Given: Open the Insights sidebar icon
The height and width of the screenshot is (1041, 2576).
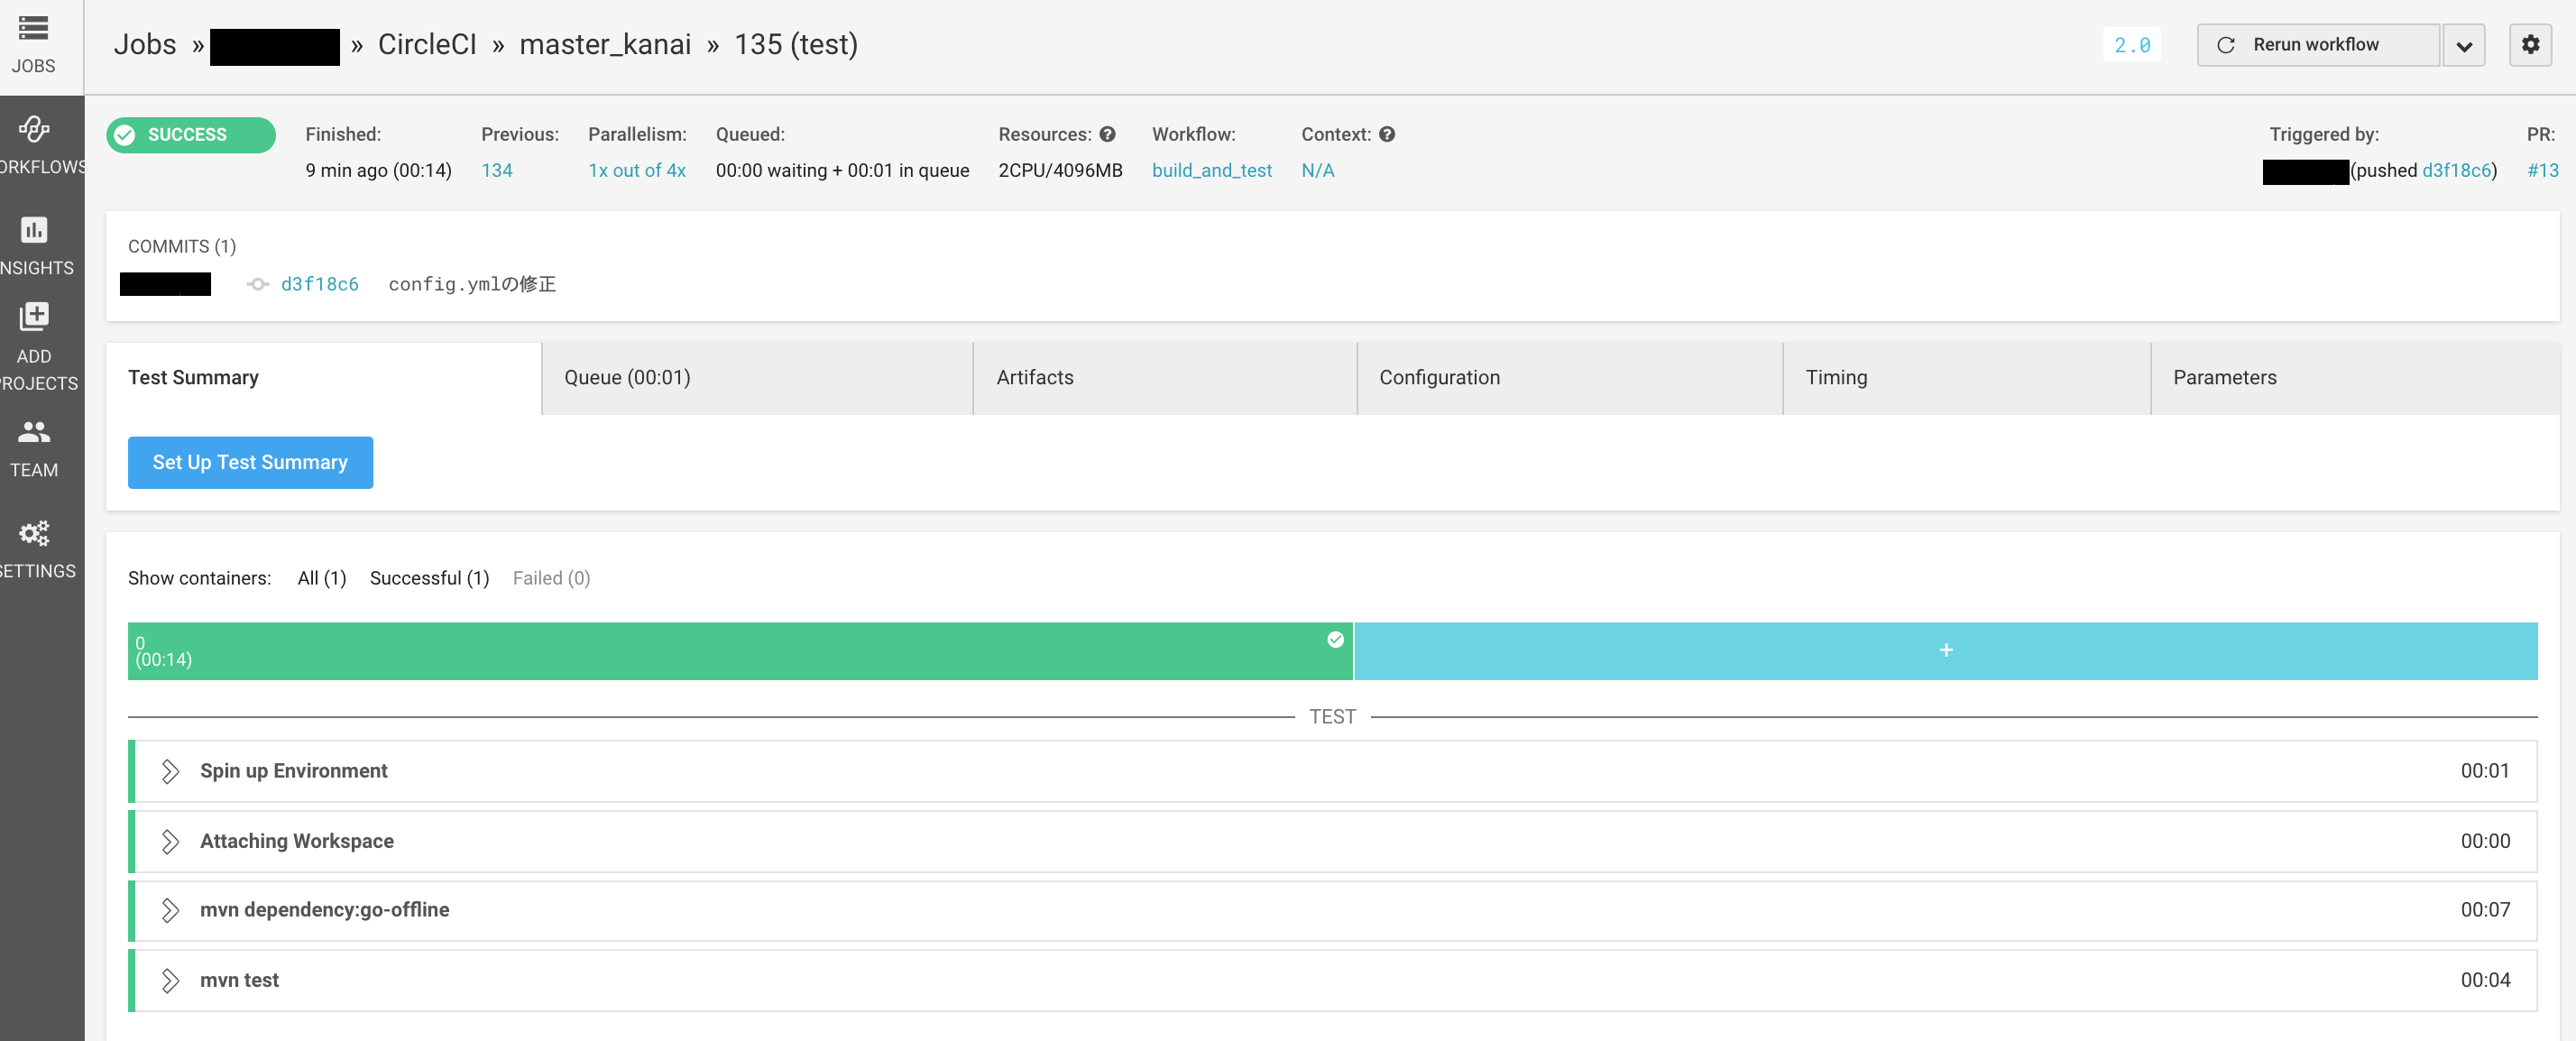Looking at the screenshot, I should pos(34,230).
